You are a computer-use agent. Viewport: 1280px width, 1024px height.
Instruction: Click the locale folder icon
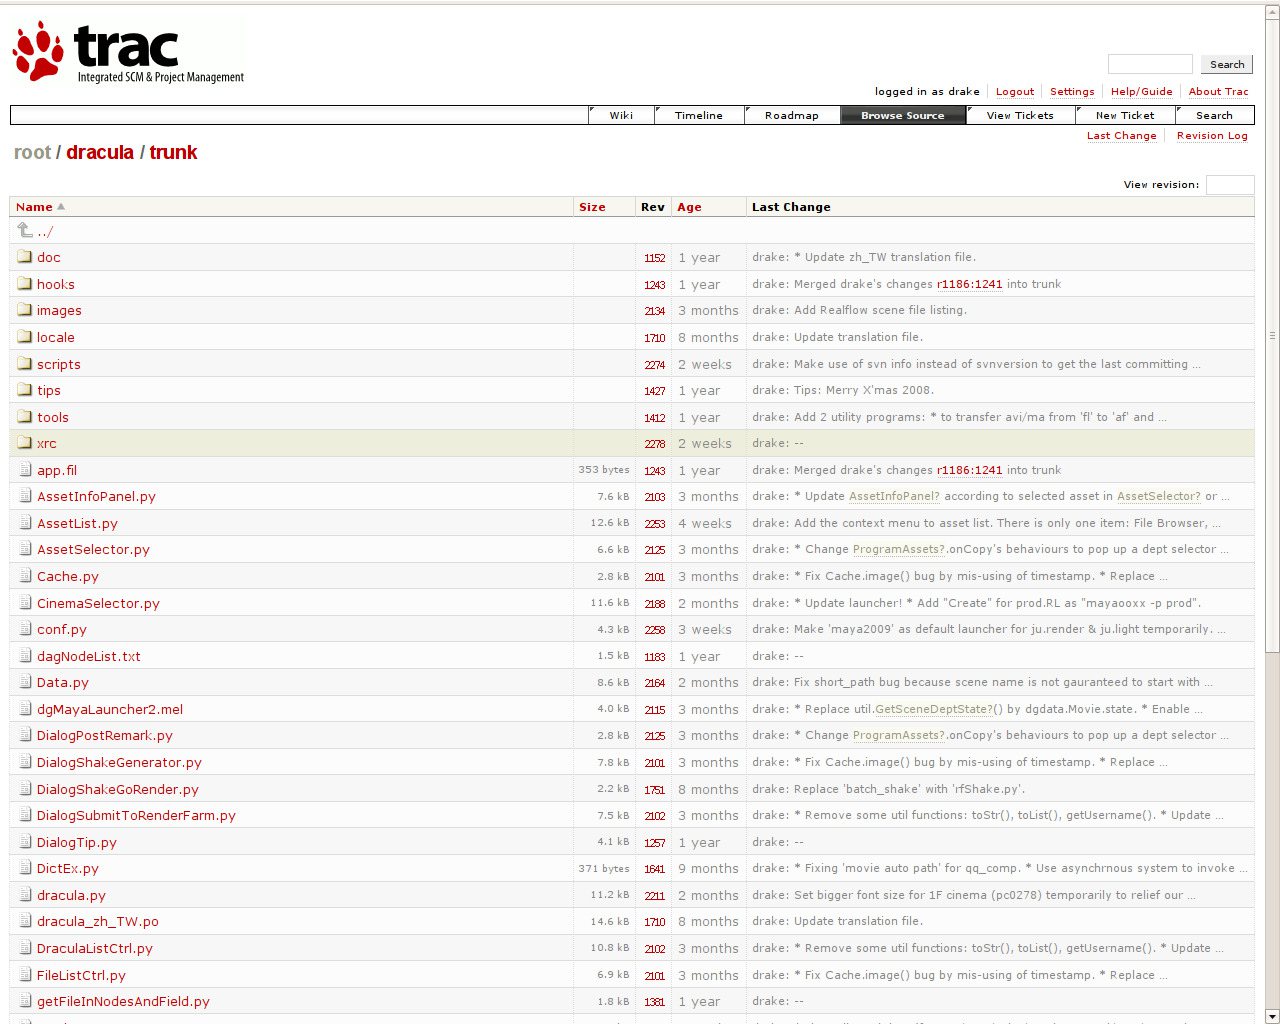coord(25,337)
